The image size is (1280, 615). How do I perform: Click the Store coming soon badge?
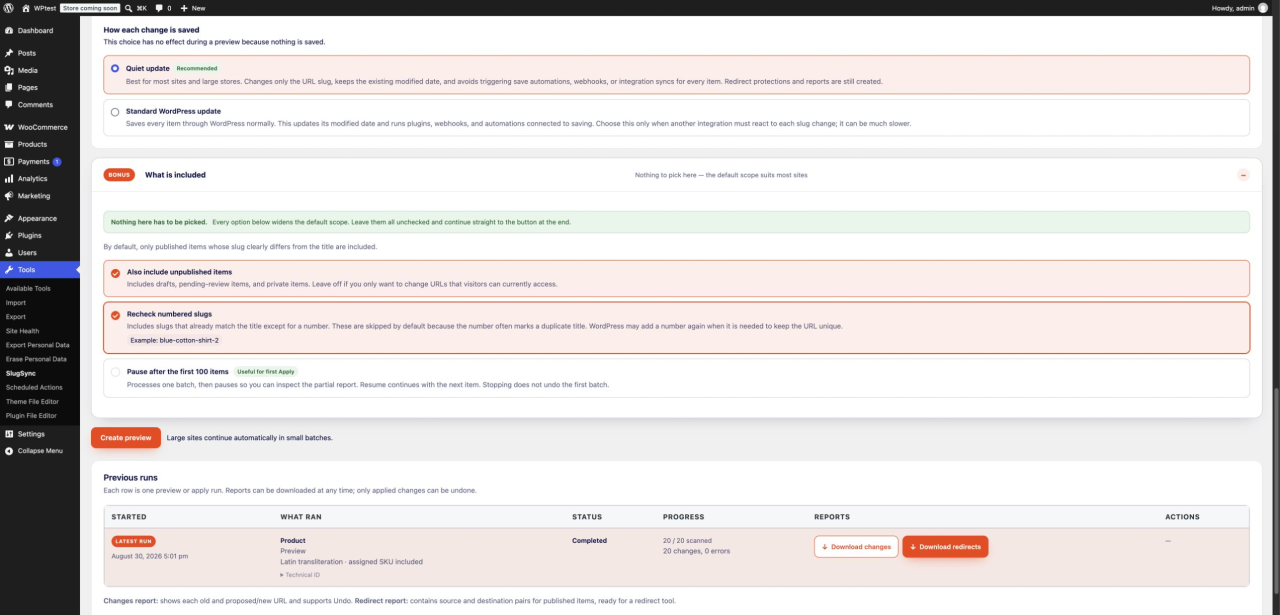pos(91,8)
